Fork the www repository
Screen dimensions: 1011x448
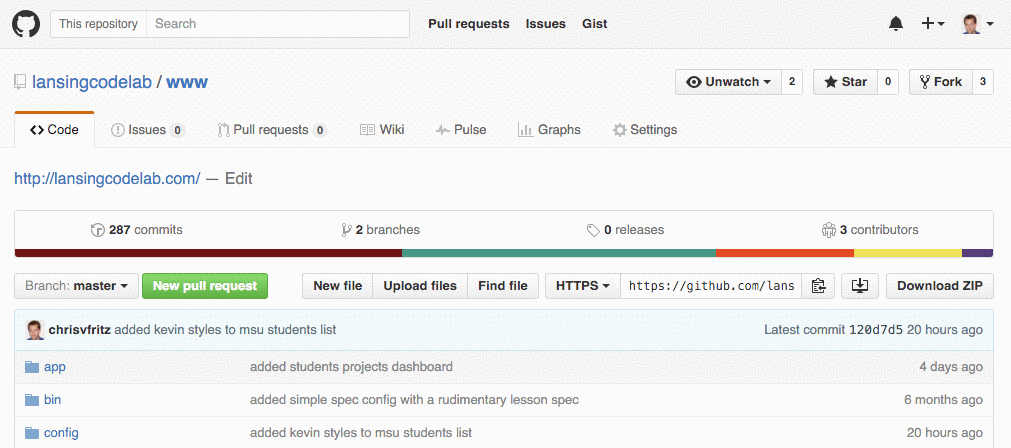(x=941, y=82)
